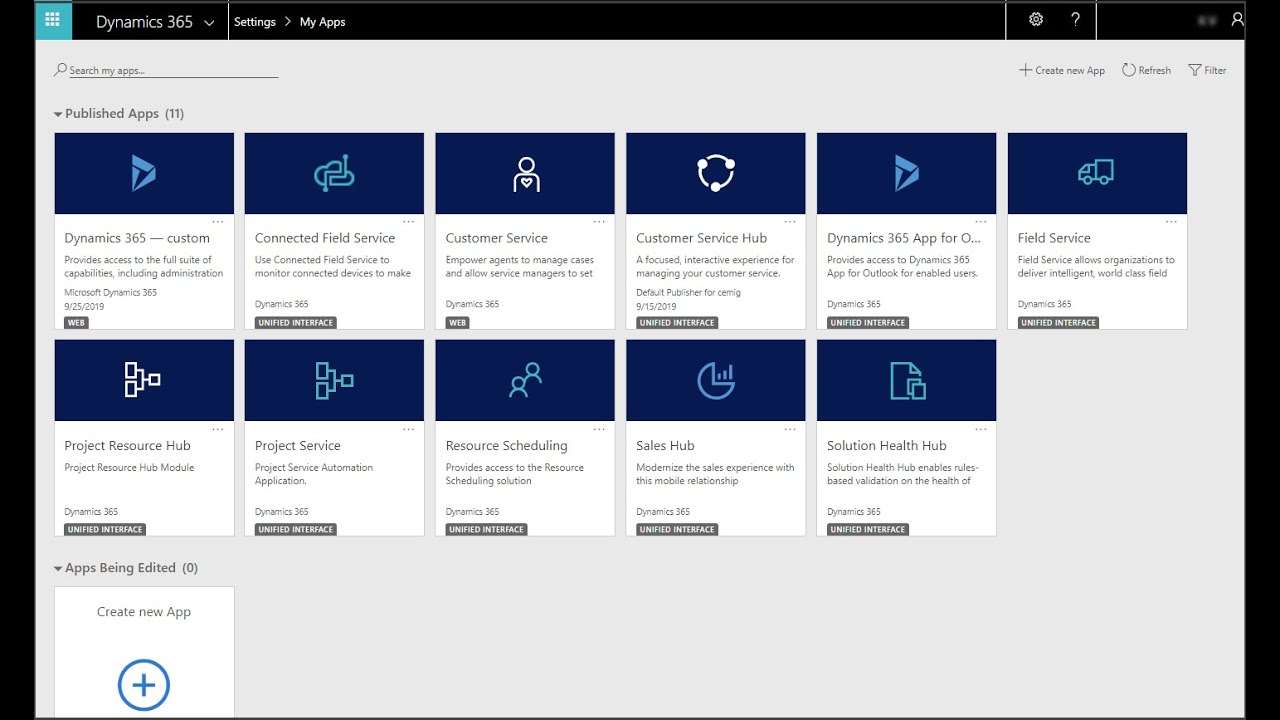Screen dimensions: 1280x720
Task: Focus the Search my apps field
Action: [x=166, y=70]
